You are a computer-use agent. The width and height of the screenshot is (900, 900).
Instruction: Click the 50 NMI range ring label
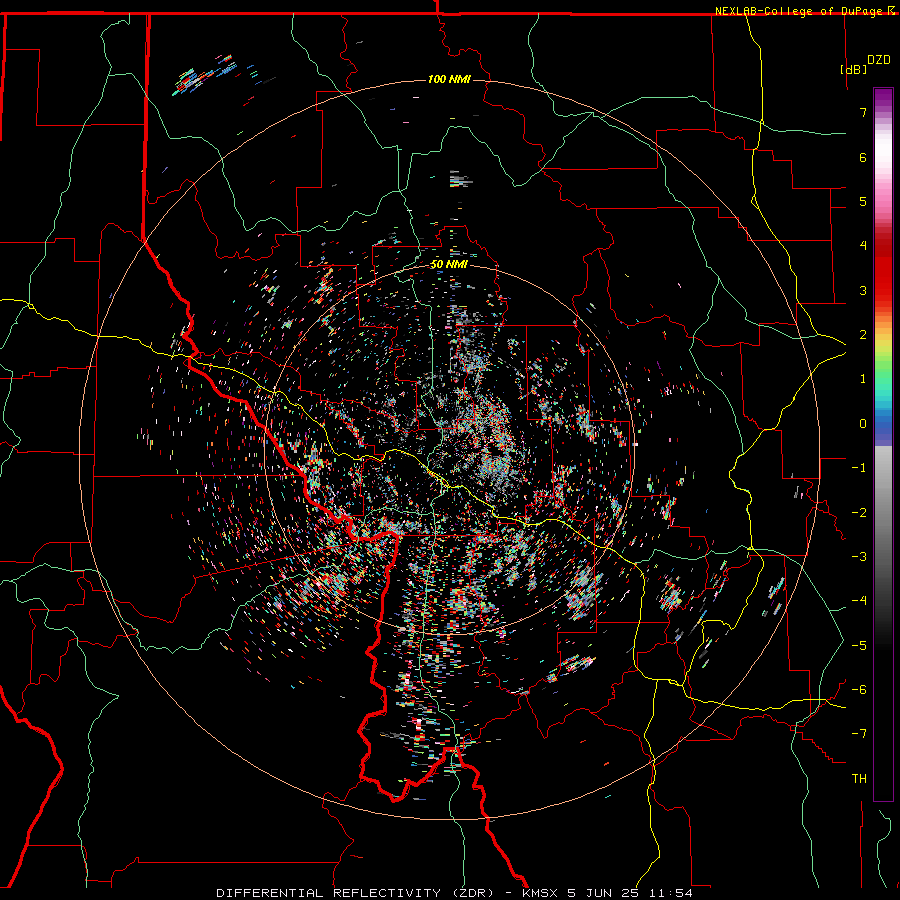tap(449, 265)
